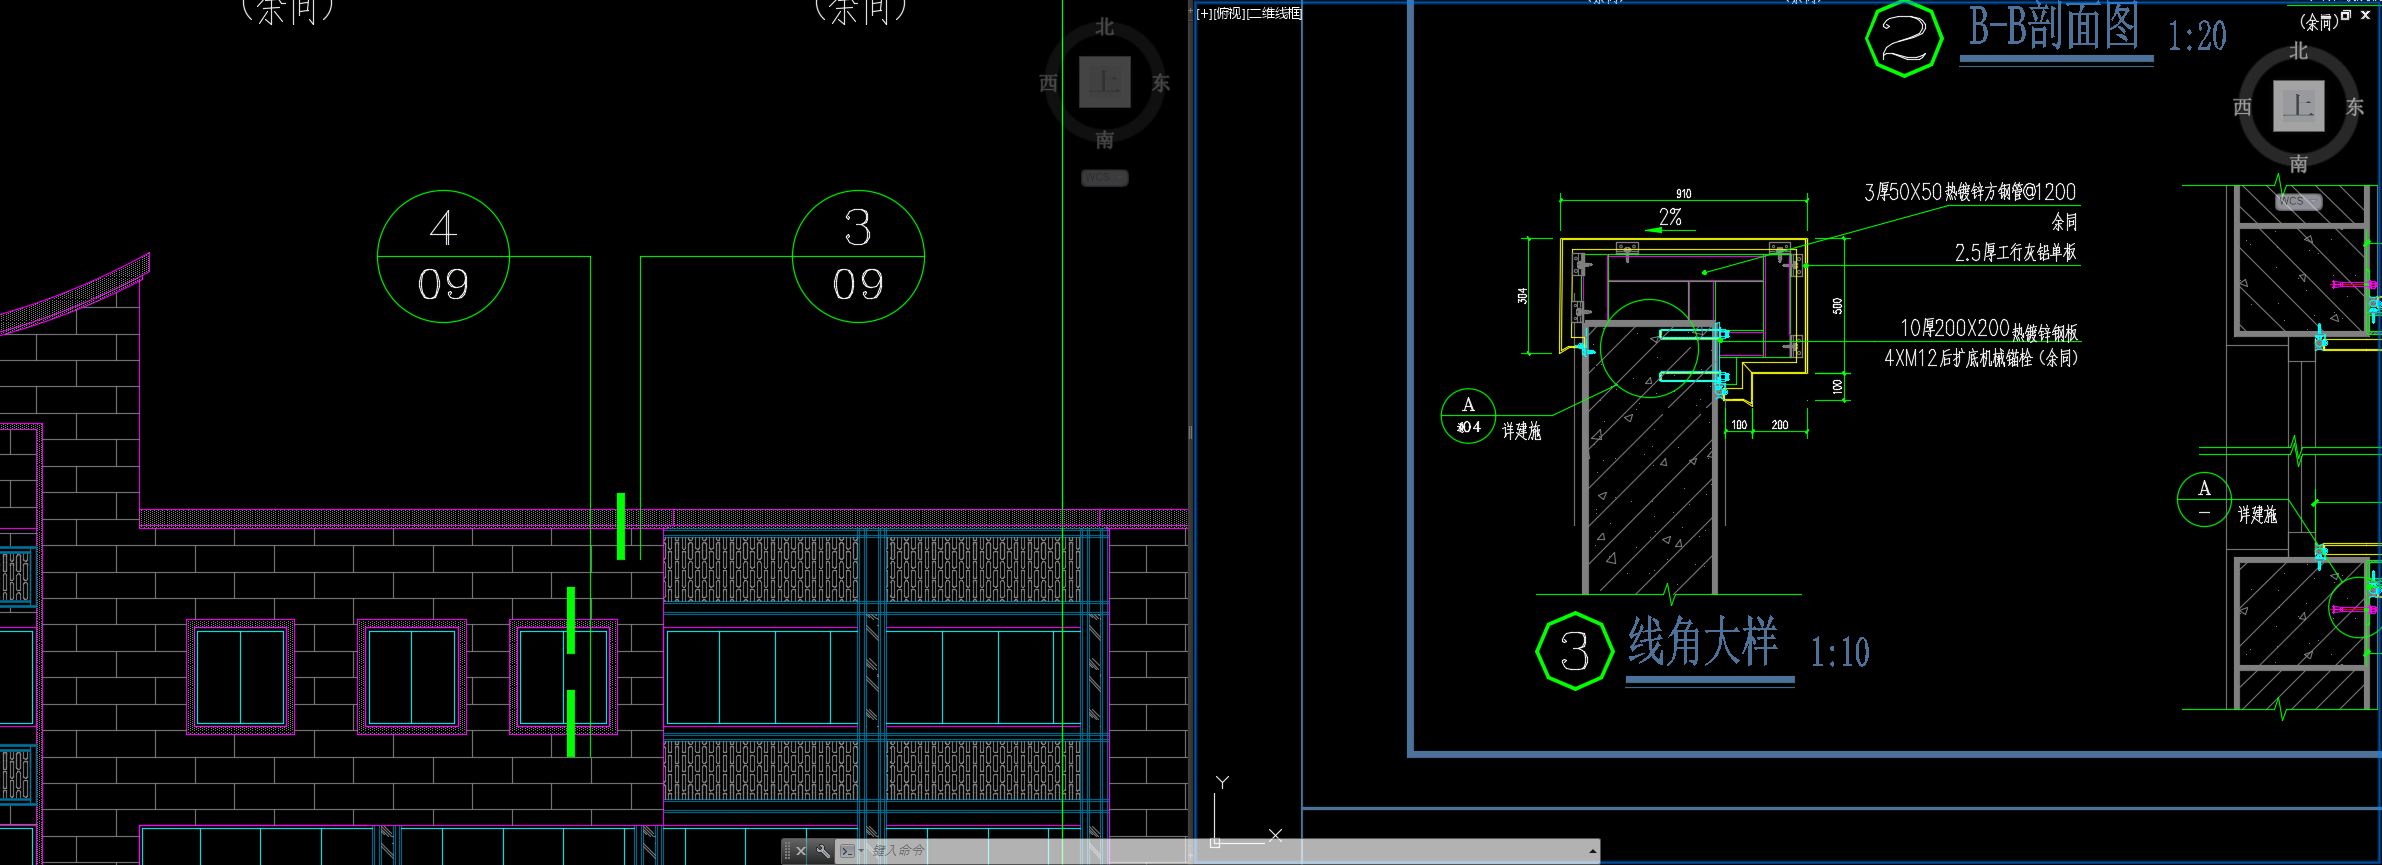Click 北 on the right ViewCube compass
Viewport: 2382px width, 865px height.
click(2299, 51)
